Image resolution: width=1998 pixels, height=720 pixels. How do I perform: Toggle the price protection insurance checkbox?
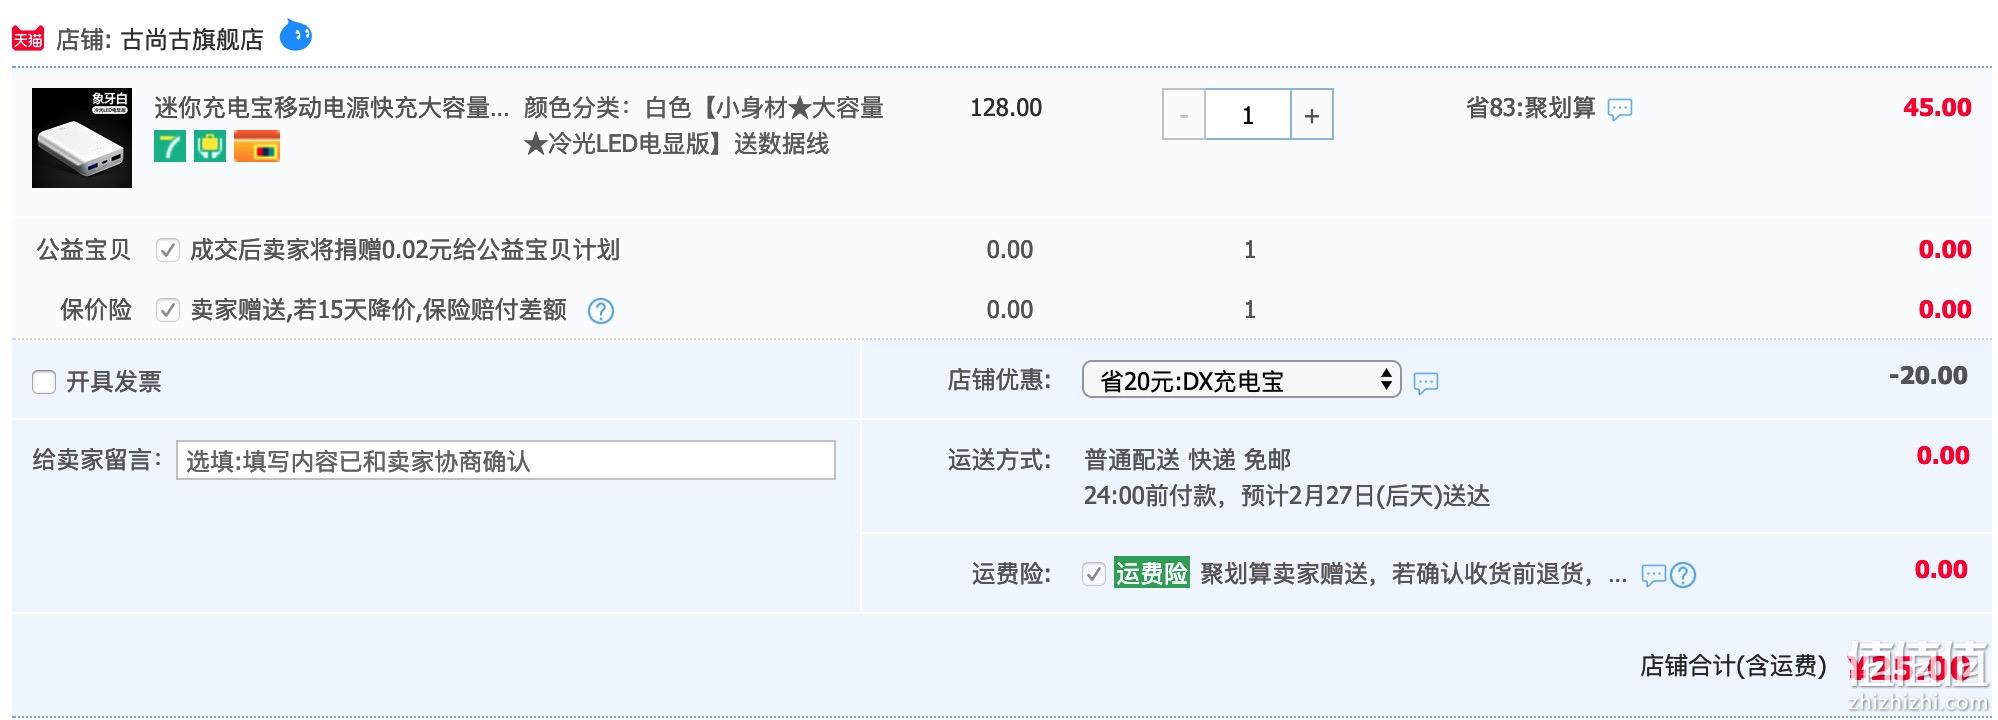point(168,310)
